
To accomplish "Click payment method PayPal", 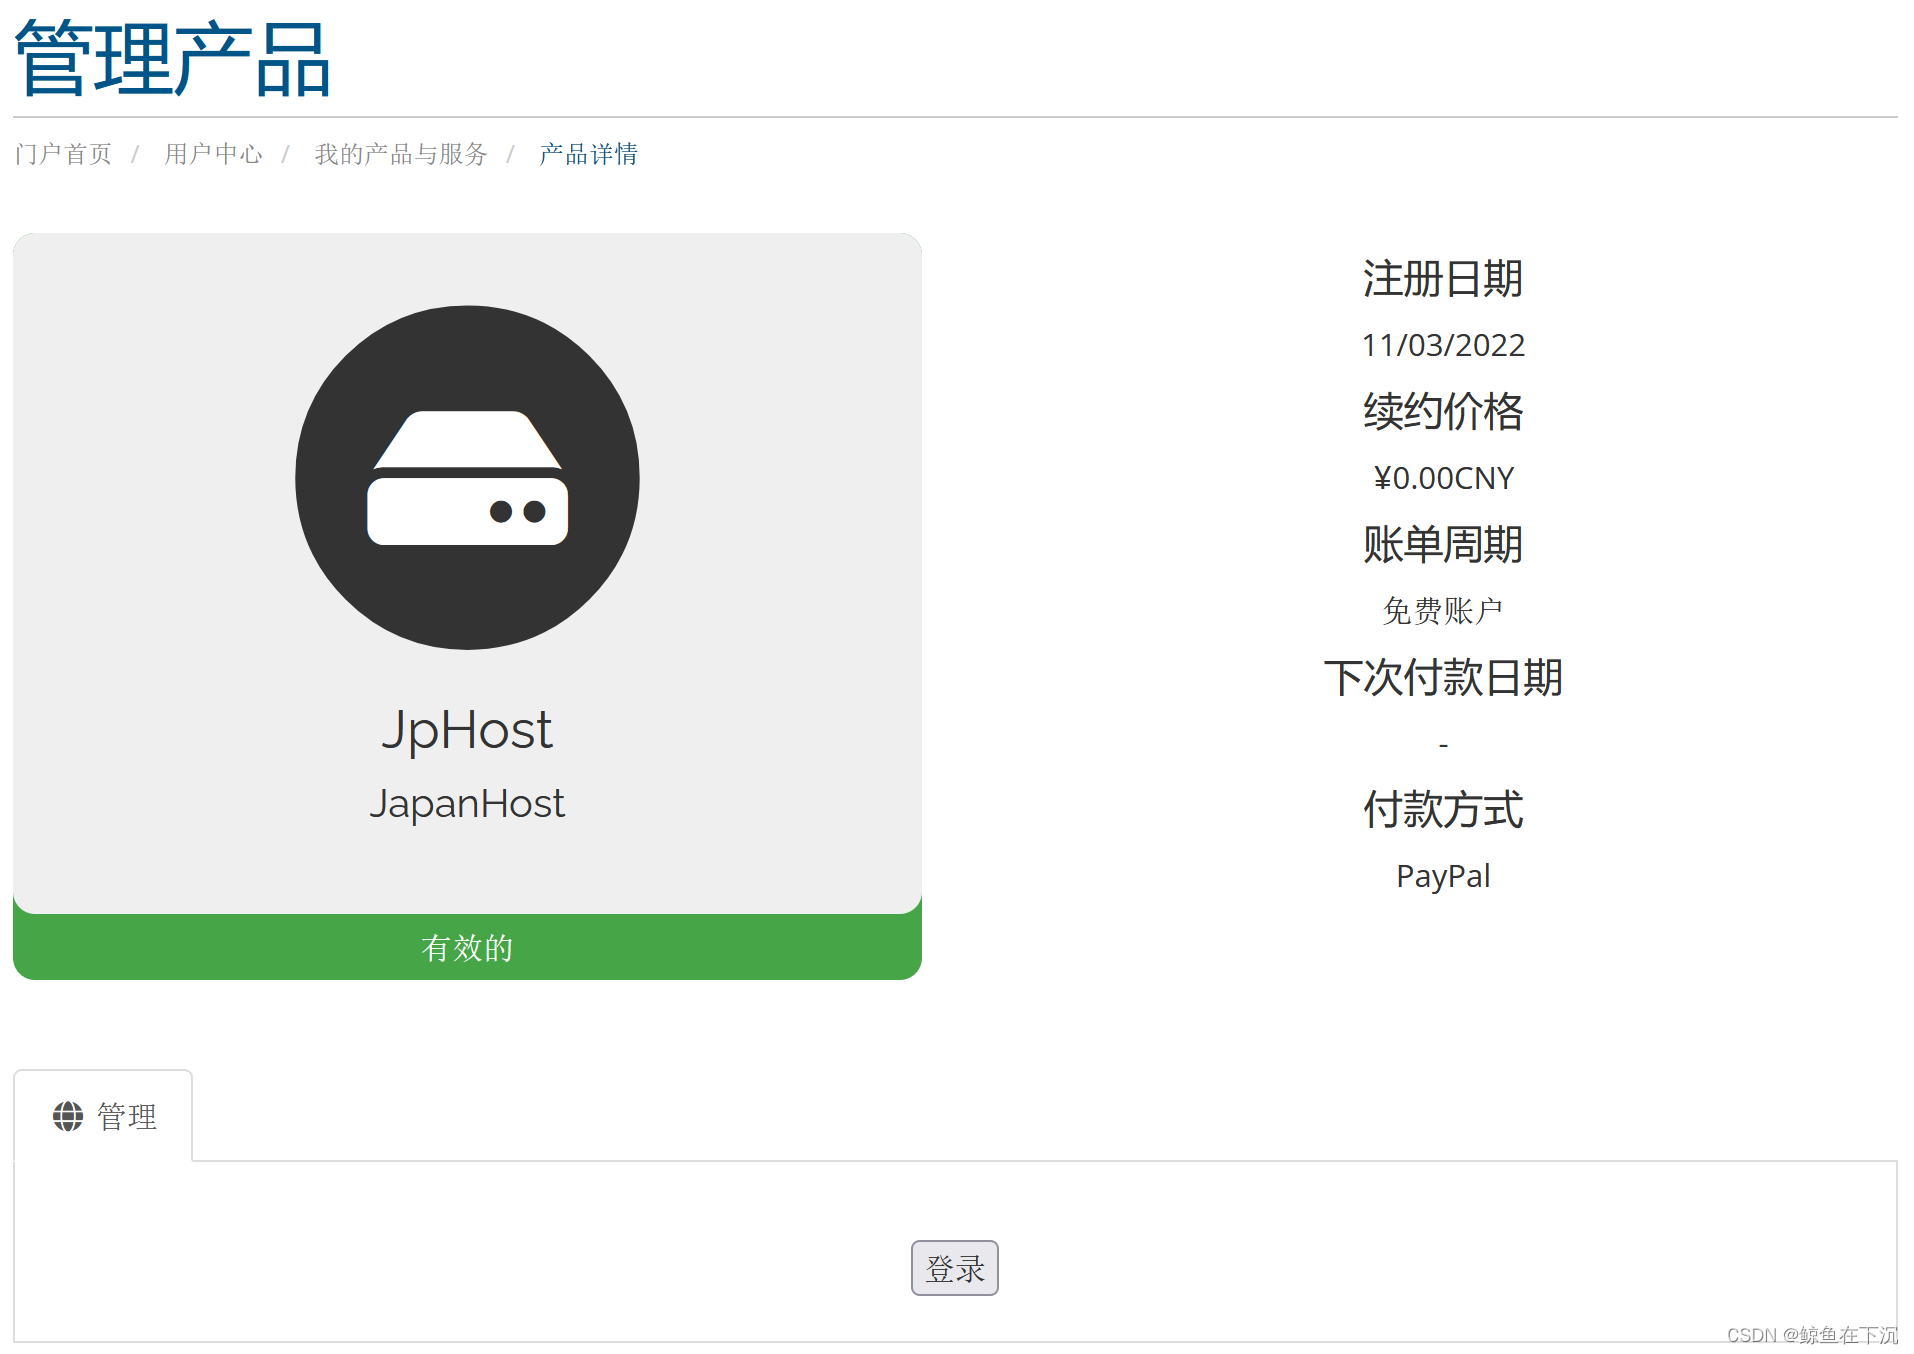I will [x=1443, y=876].
